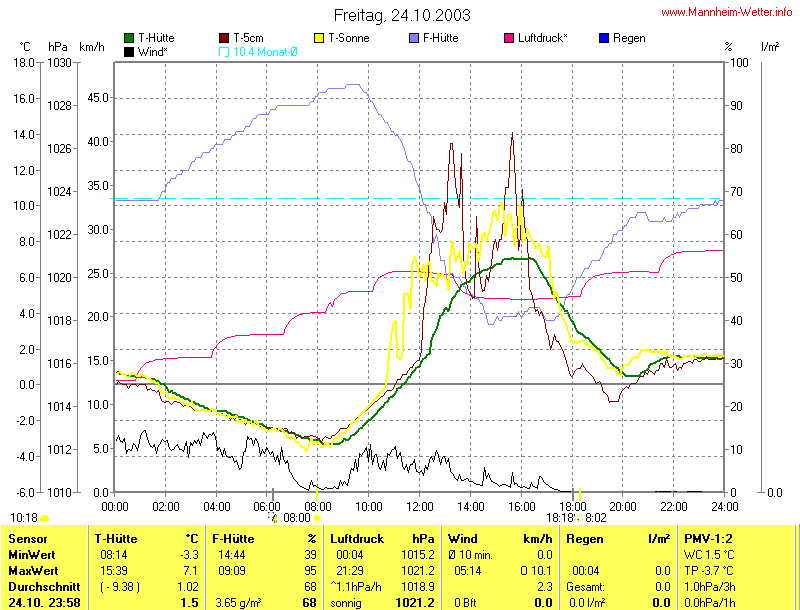Open the www.Mannheim-Wetter.info link

727,12
